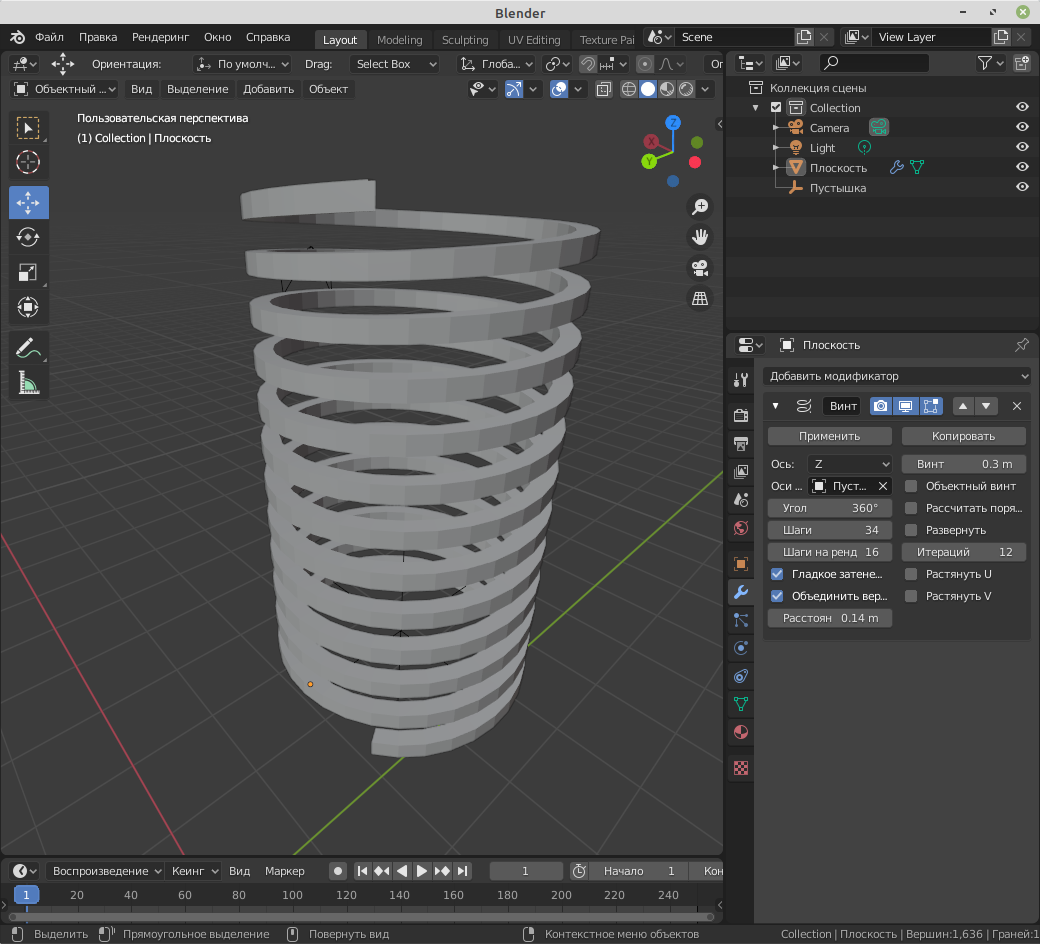Viewport: 1040px width, 944px height.
Task: Open the Material properties tab icon
Action: (x=741, y=732)
